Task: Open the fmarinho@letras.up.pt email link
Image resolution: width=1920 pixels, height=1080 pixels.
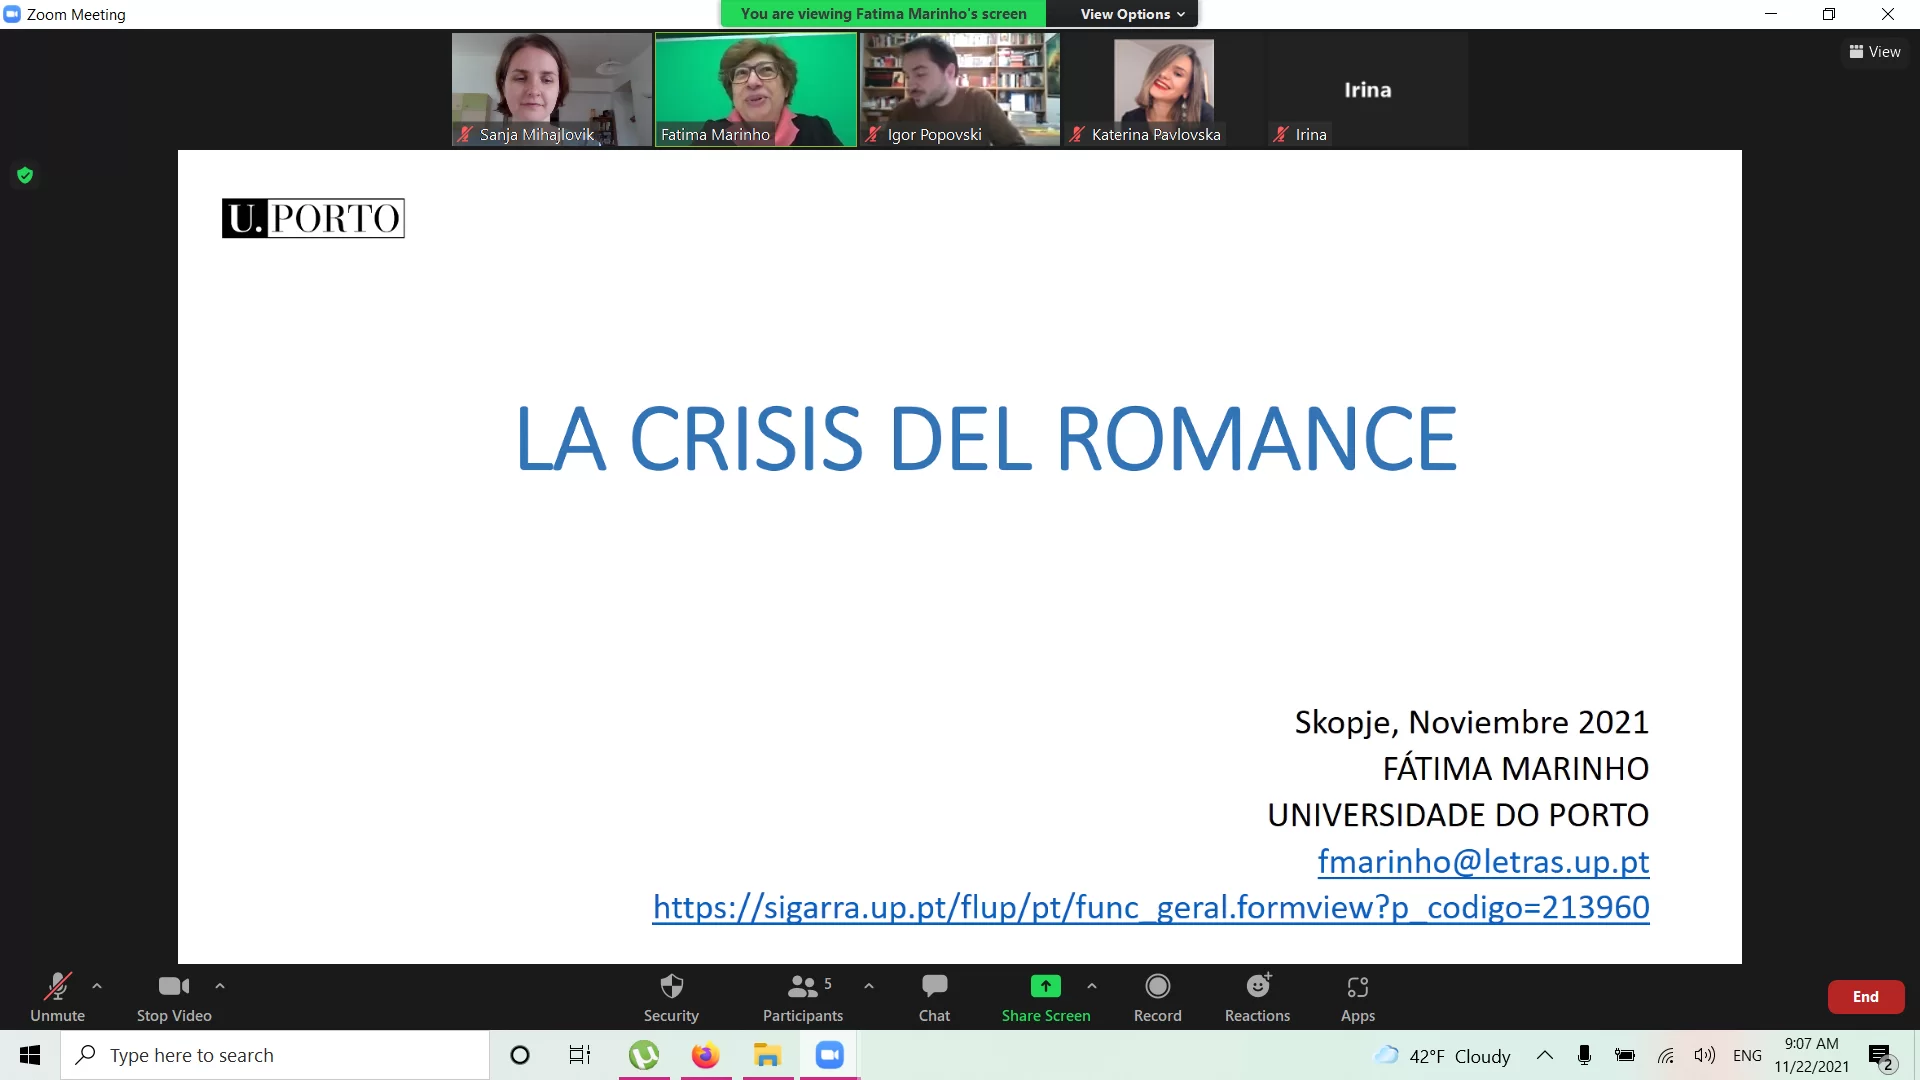Action: [x=1483, y=861]
